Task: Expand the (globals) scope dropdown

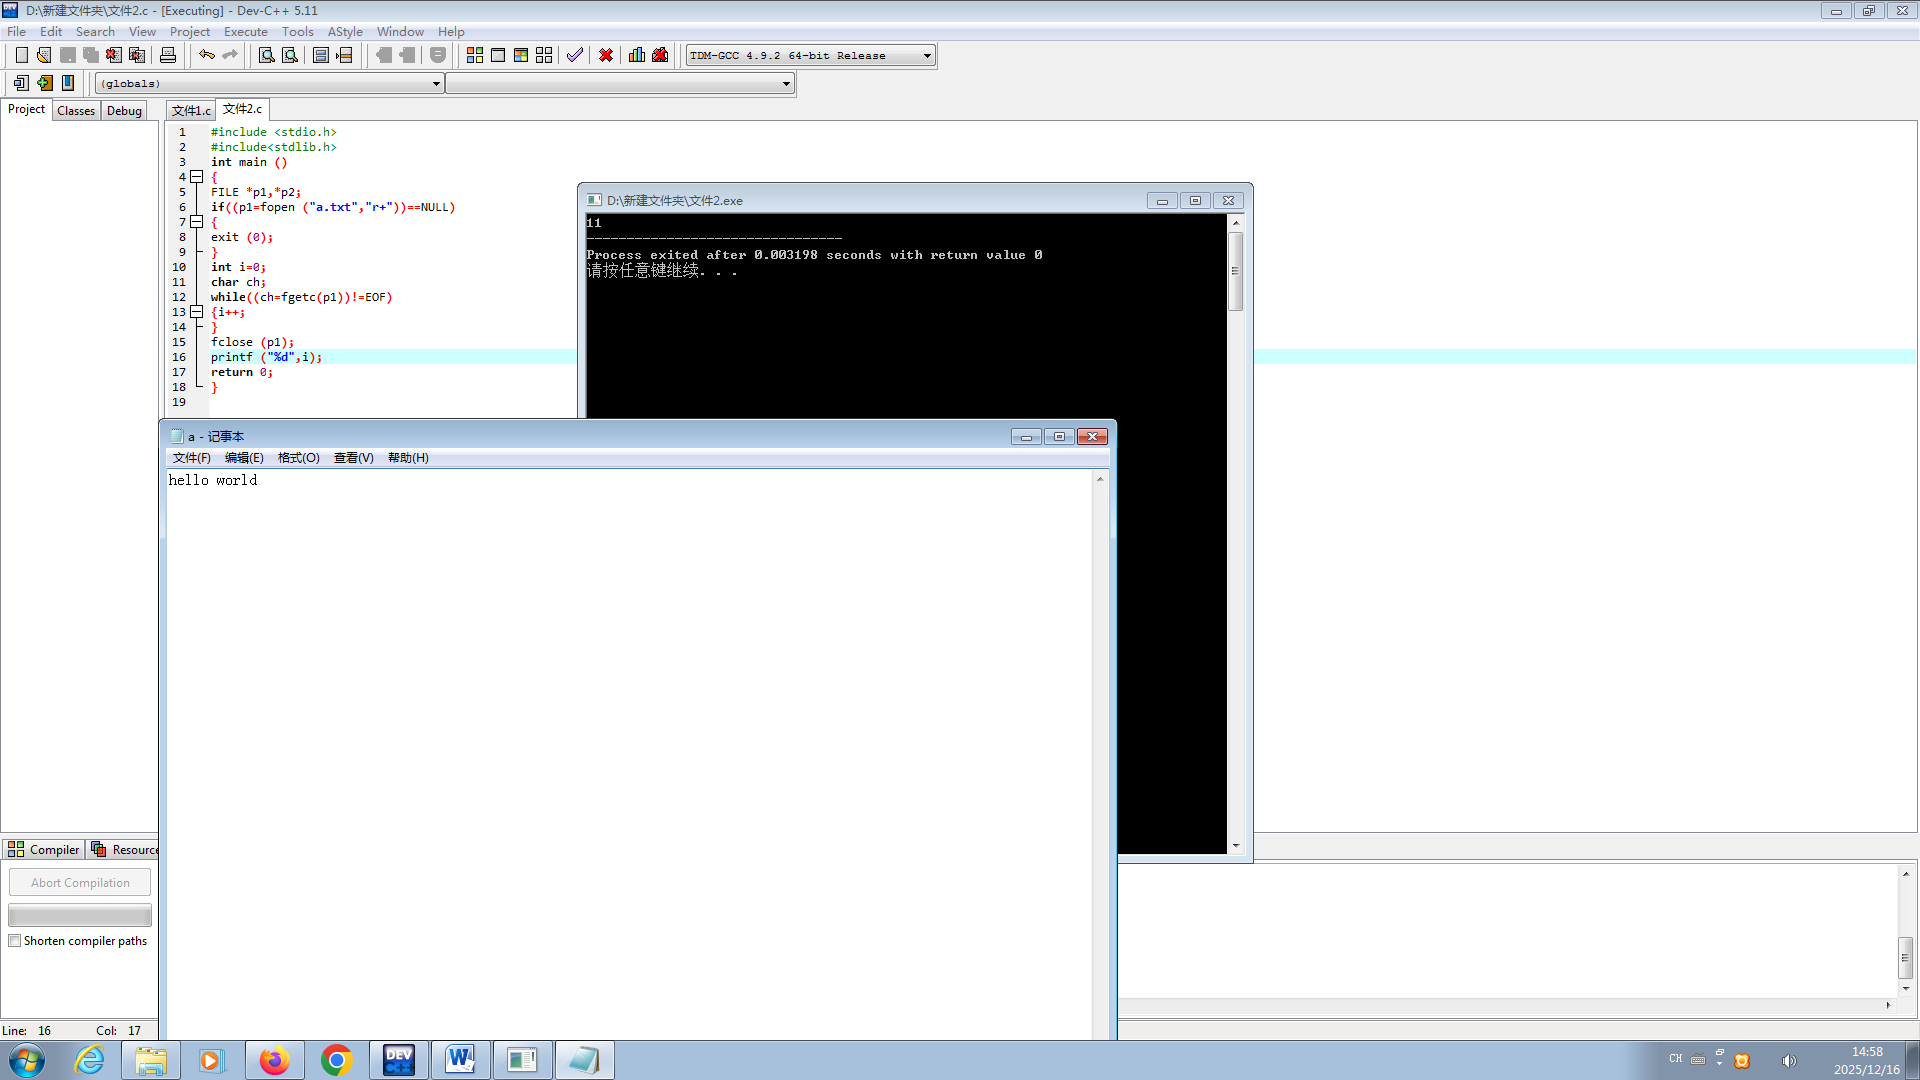Action: point(436,84)
